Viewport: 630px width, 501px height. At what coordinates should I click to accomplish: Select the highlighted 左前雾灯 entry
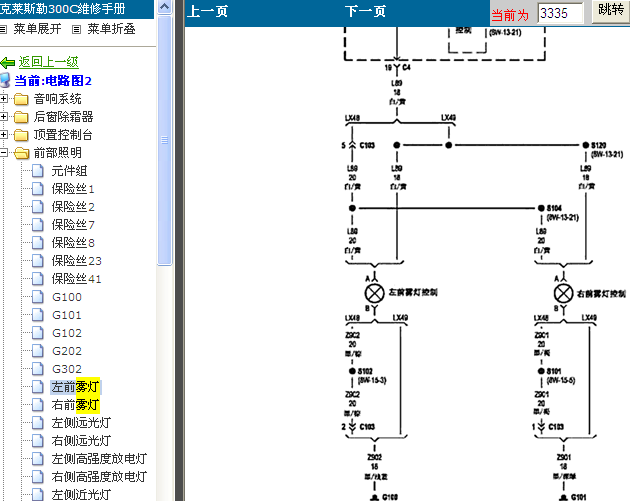pos(75,387)
